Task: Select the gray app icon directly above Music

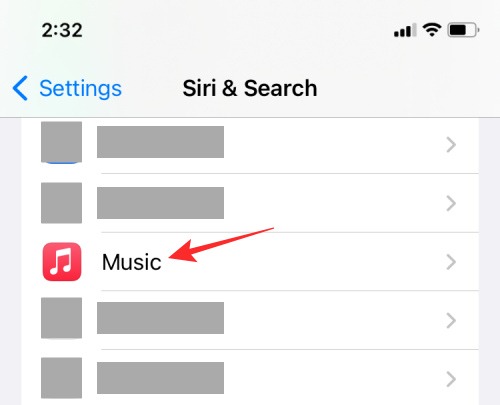Action: click(61, 203)
